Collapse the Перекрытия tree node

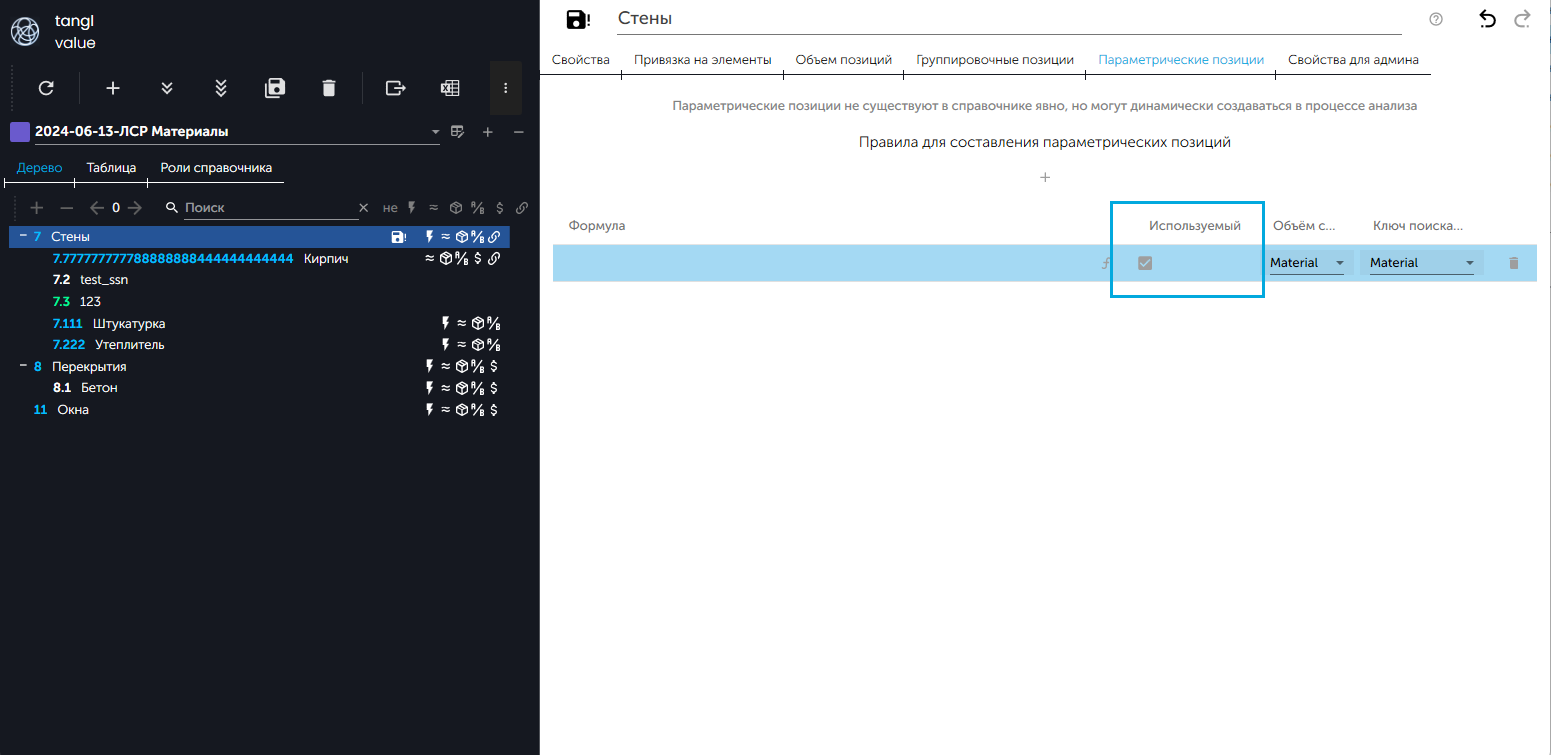(x=23, y=366)
